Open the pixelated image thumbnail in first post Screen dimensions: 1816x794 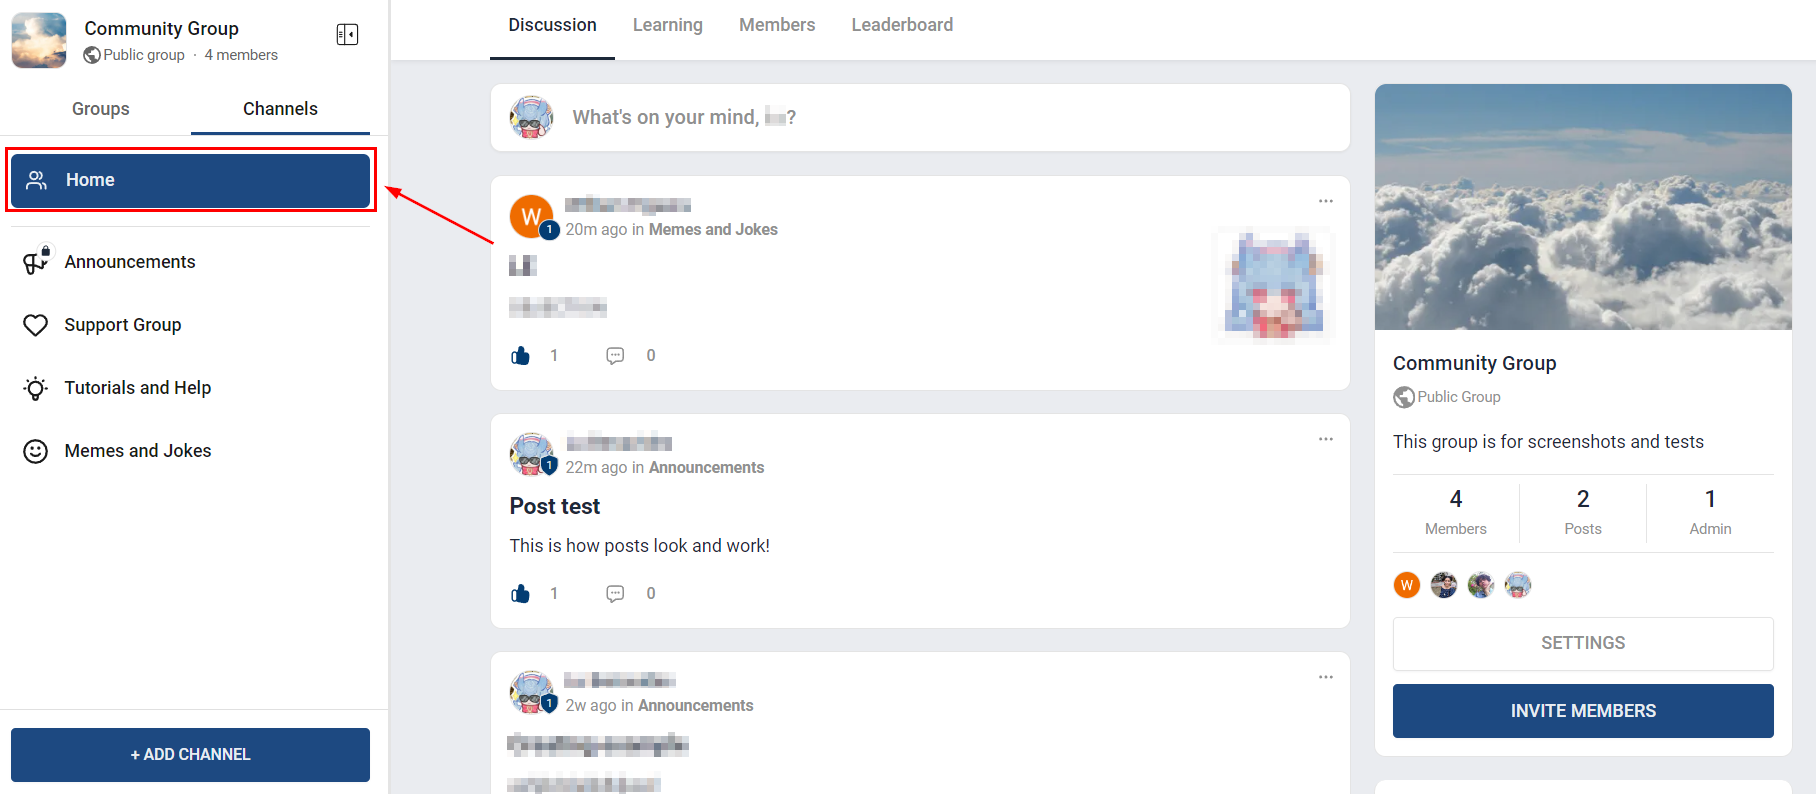(x=1274, y=286)
